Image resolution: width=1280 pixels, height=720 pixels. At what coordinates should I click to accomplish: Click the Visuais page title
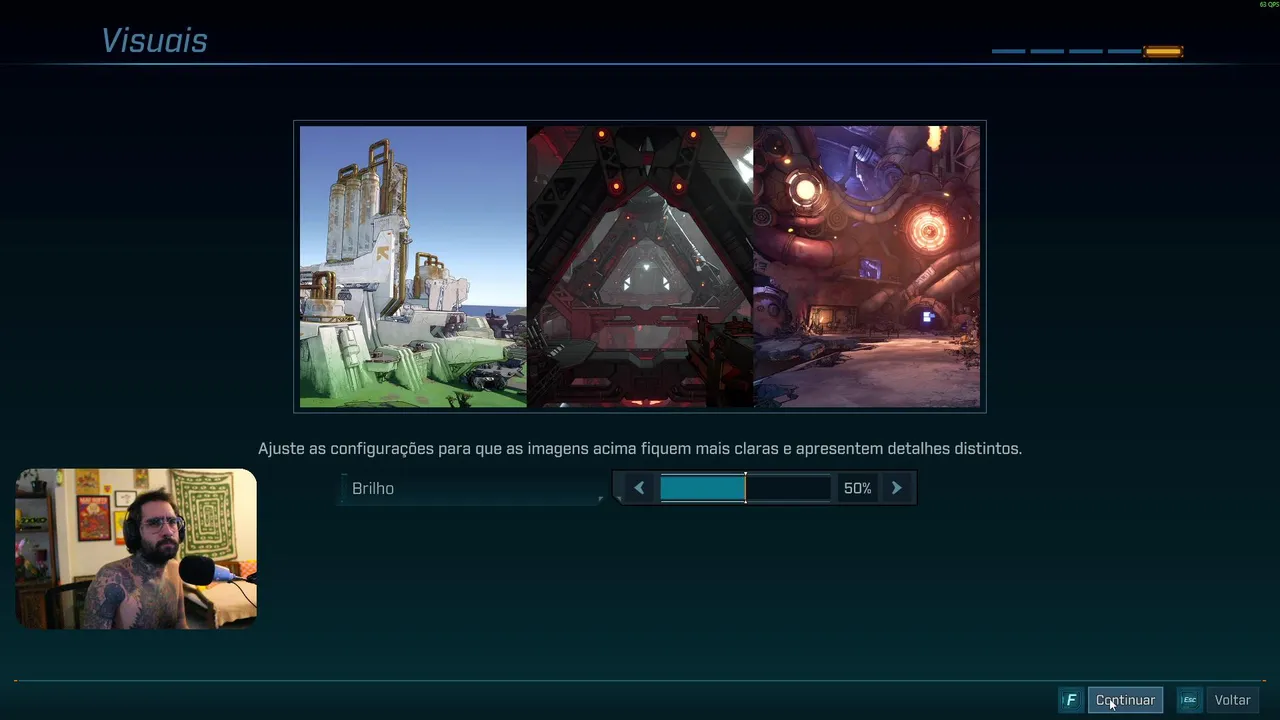[154, 41]
